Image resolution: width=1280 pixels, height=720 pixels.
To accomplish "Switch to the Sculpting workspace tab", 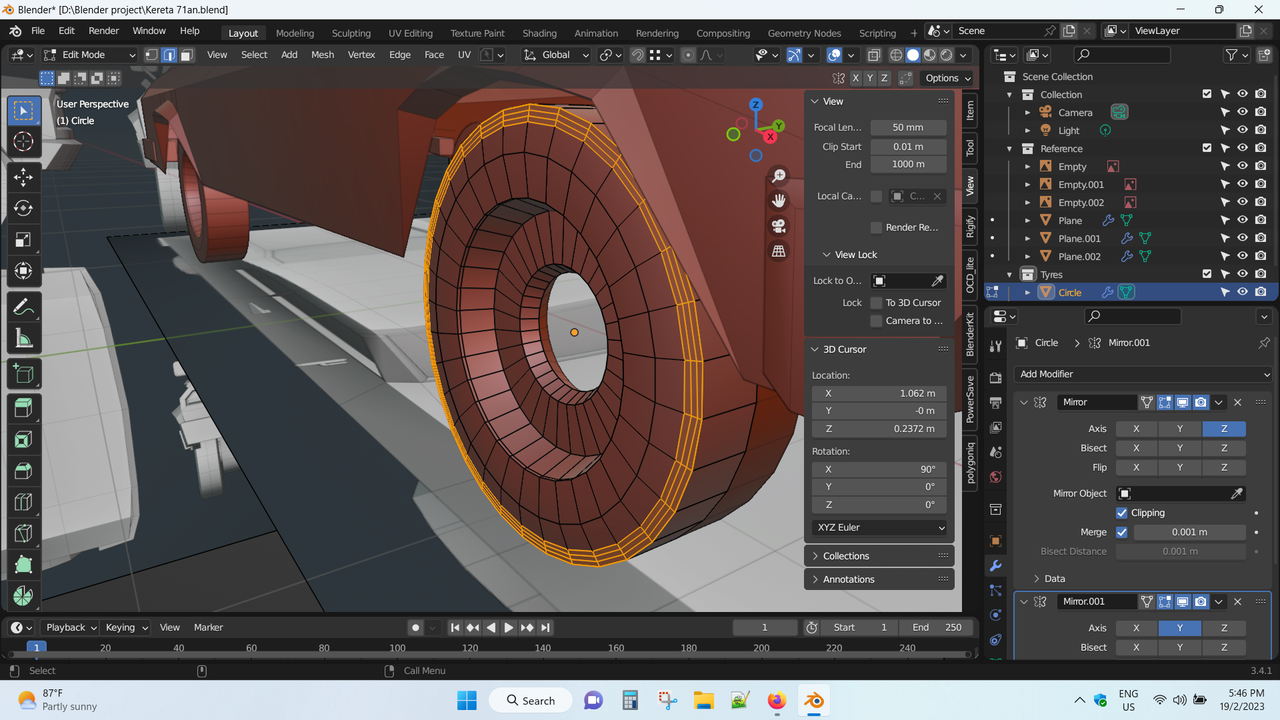I will click(351, 33).
